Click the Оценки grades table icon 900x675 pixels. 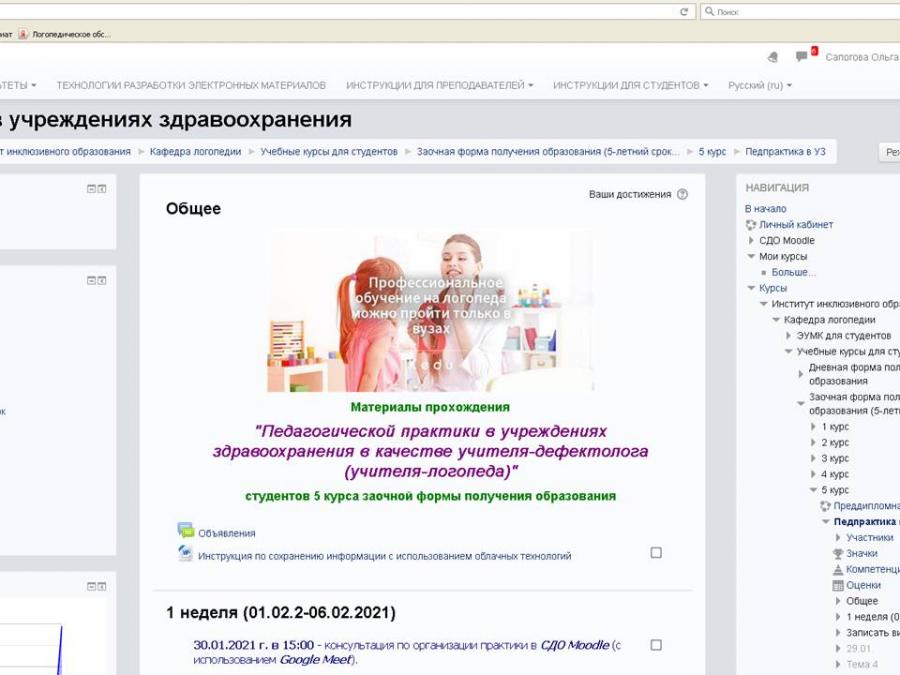pyautogui.click(x=838, y=585)
